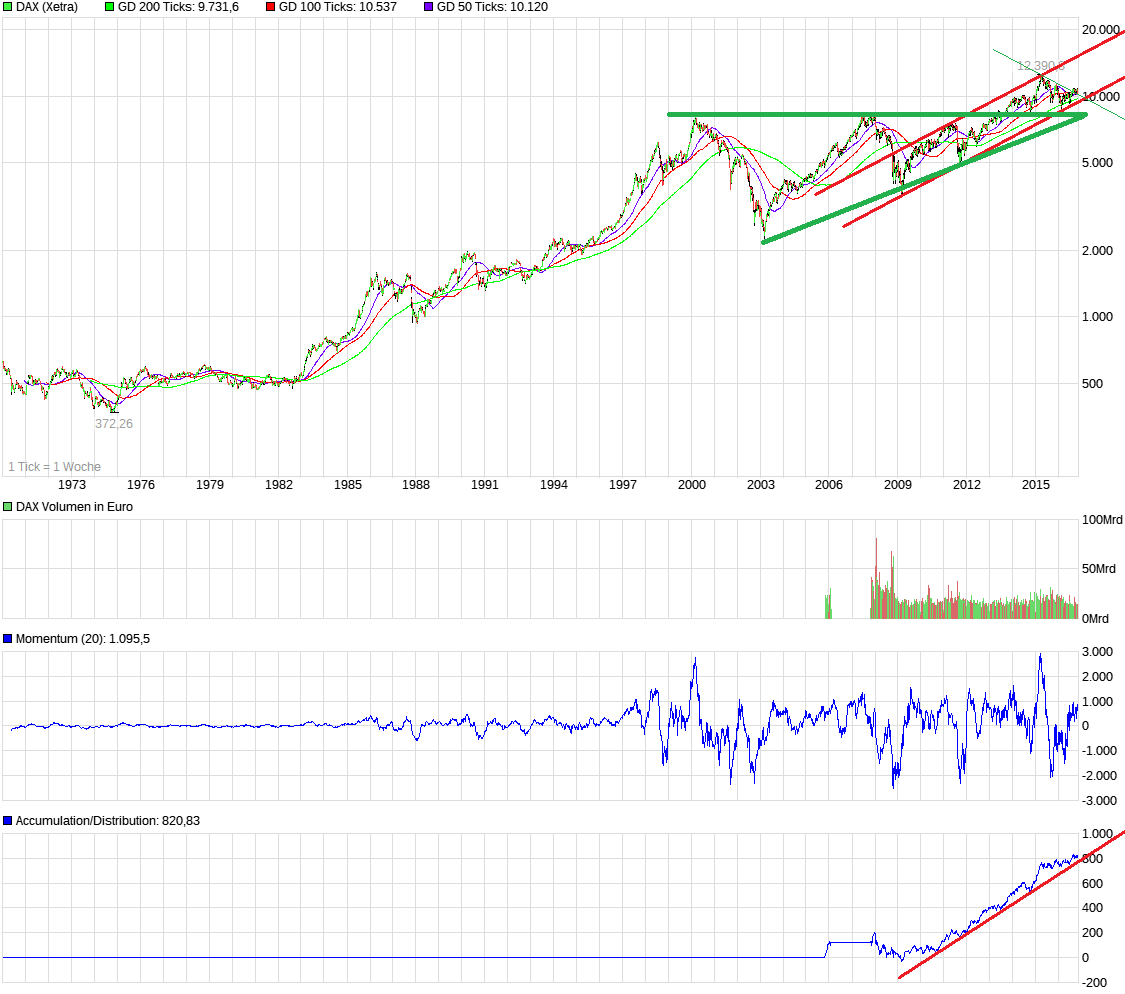The height and width of the screenshot is (994, 1125).
Task: Click the 50Mrd volume axis label
Action: pos(1098,568)
